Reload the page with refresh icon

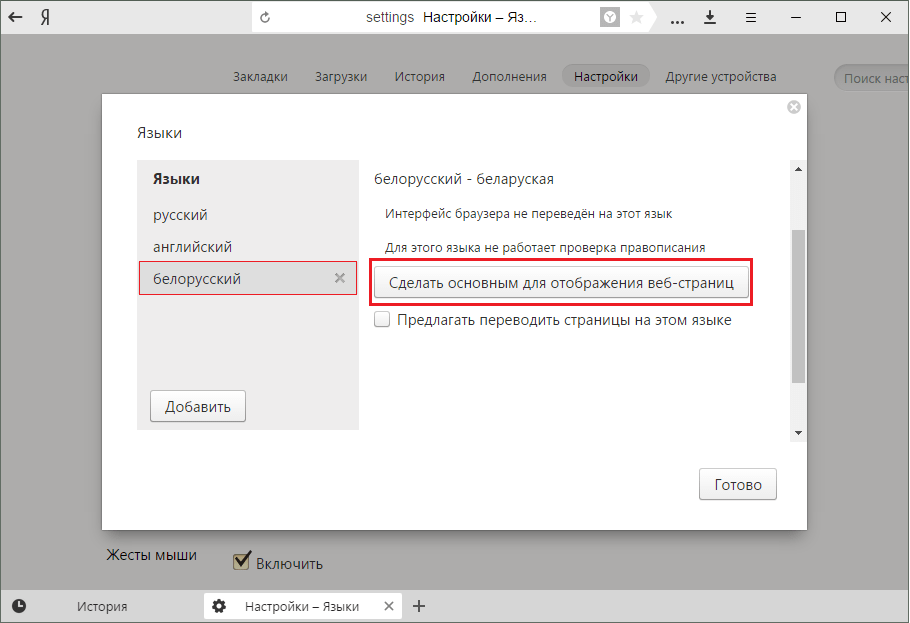pos(265,17)
